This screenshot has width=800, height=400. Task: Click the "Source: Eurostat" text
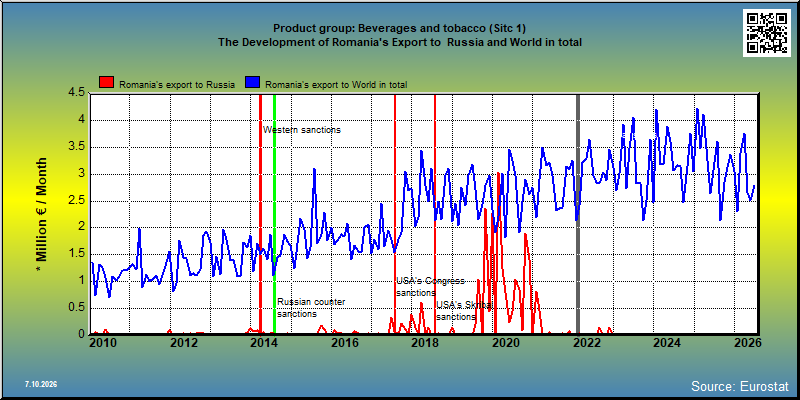[740, 386]
